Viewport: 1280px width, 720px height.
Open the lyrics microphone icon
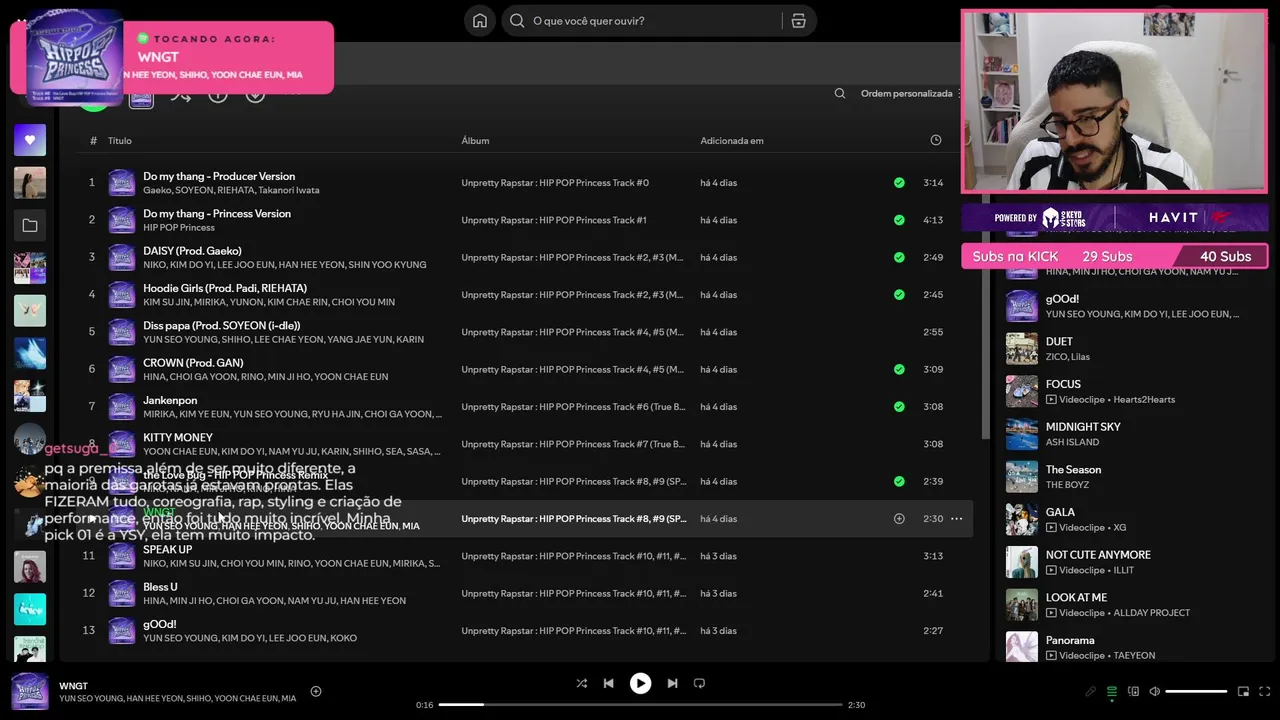pyautogui.click(x=1090, y=691)
